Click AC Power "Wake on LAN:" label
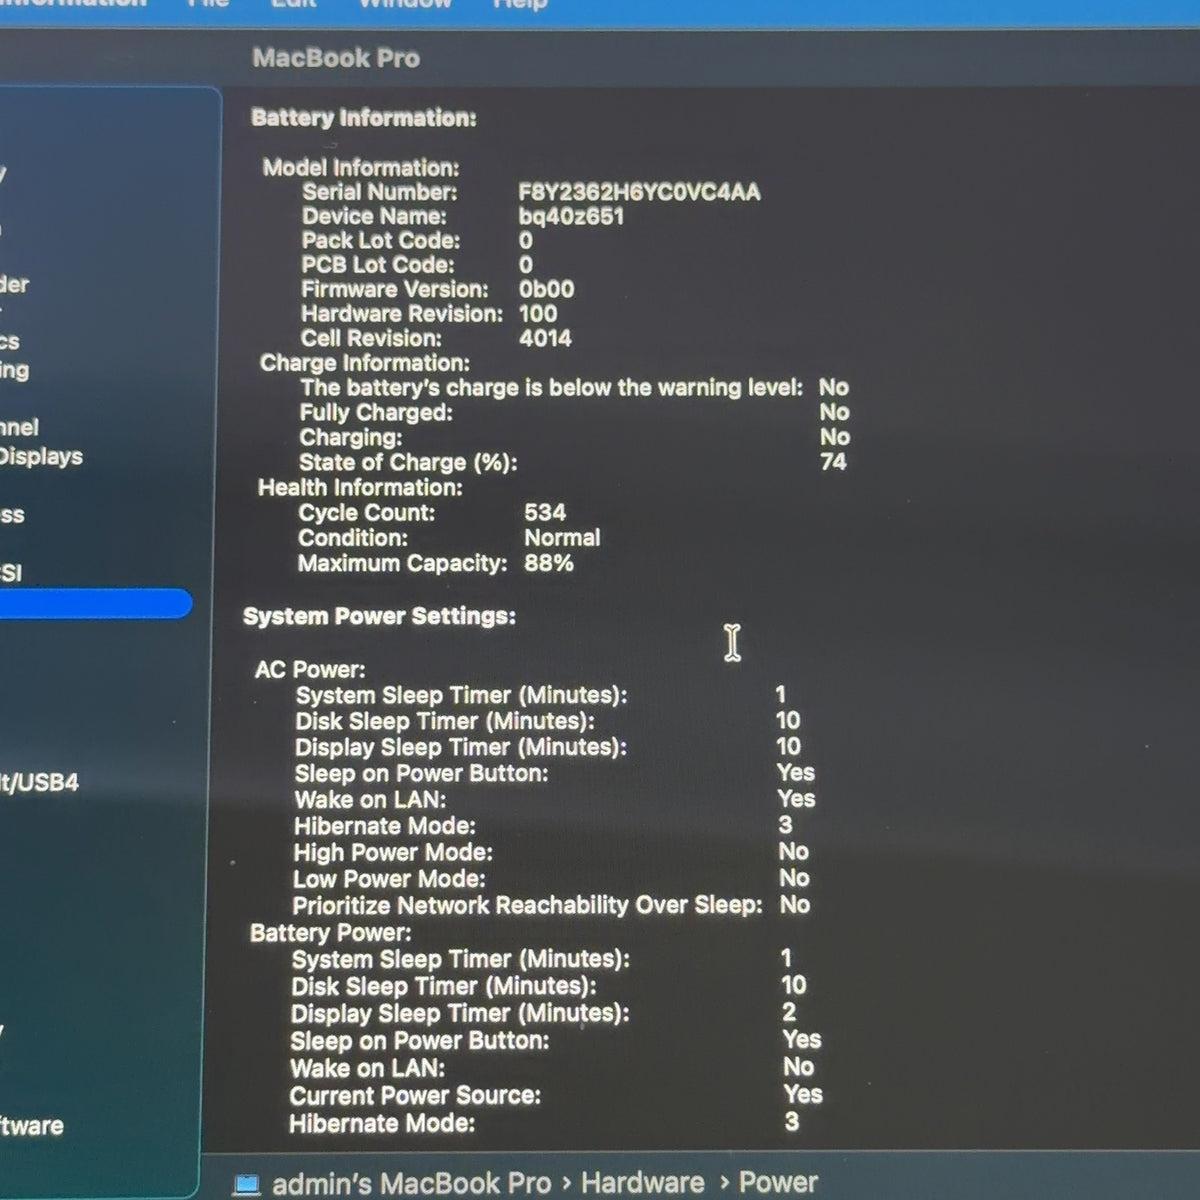The width and height of the screenshot is (1200, 1200). (x=370, y=799)
